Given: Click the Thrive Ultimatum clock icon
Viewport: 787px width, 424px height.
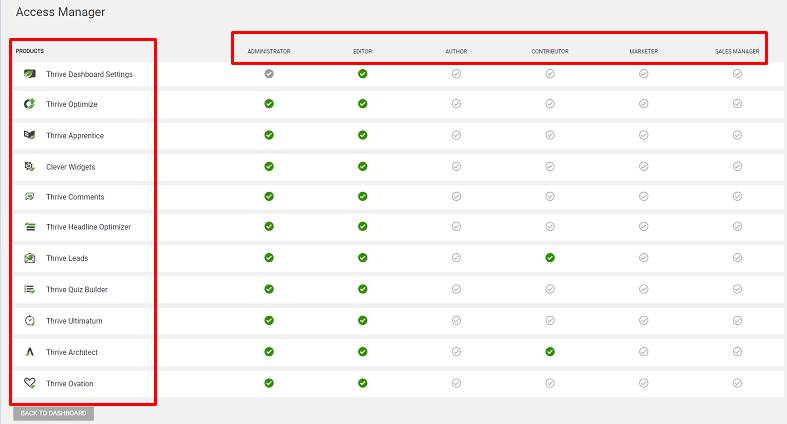Looking at the screenshot, I should coord(30,321).
